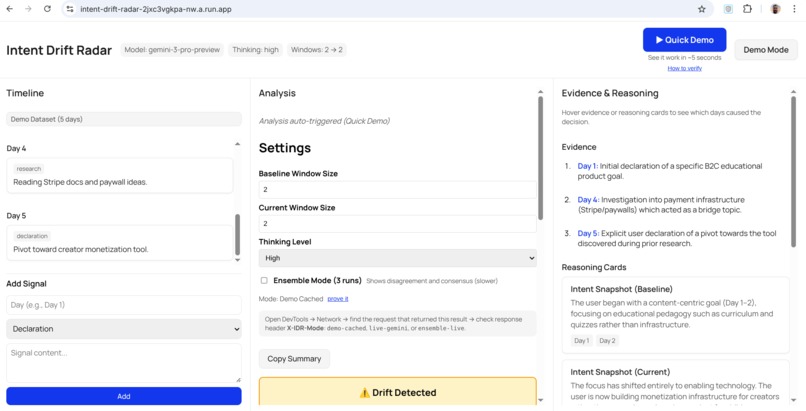Click Copy Summary button
Image resolution: width=806 pixels, height=411 pixels.
coord(294,359)
